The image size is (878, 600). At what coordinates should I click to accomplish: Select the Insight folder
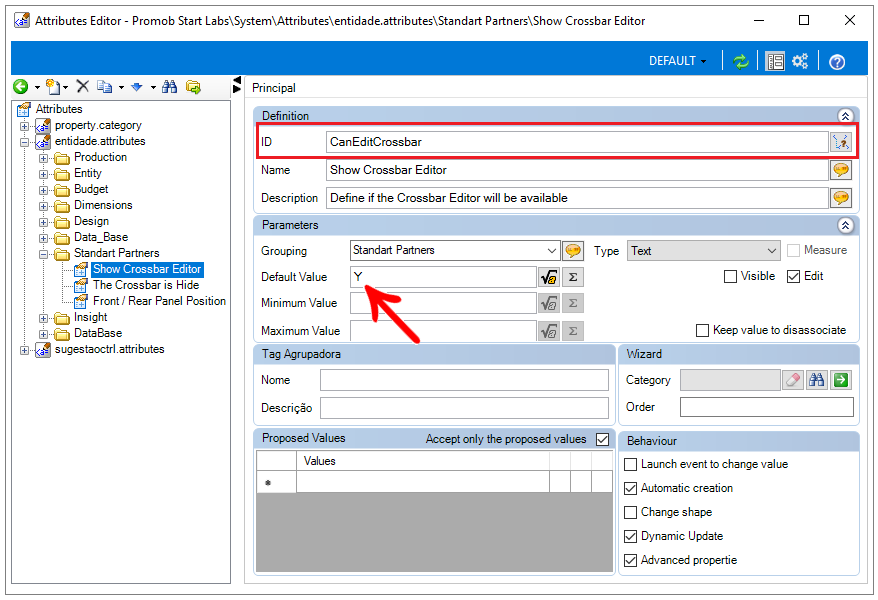tap(90, 317)
